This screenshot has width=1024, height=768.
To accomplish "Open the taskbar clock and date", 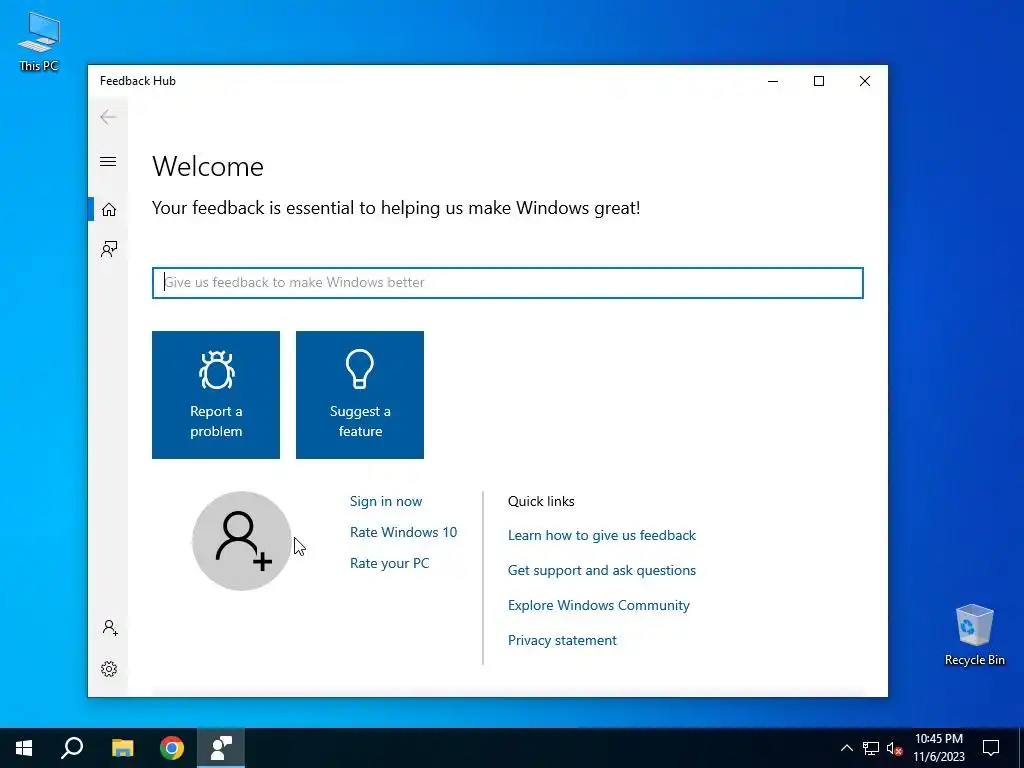I will tap(938, 748).
